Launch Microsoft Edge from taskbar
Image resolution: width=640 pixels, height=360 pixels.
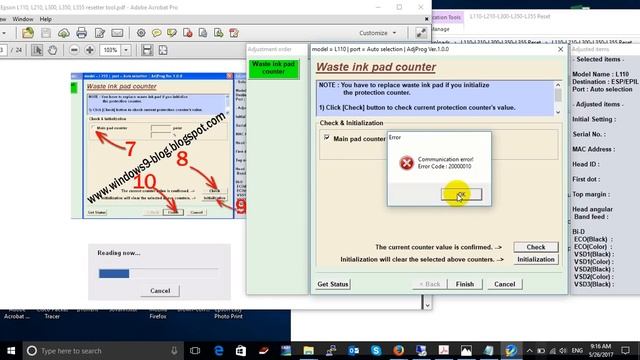[x=219, y=351]
